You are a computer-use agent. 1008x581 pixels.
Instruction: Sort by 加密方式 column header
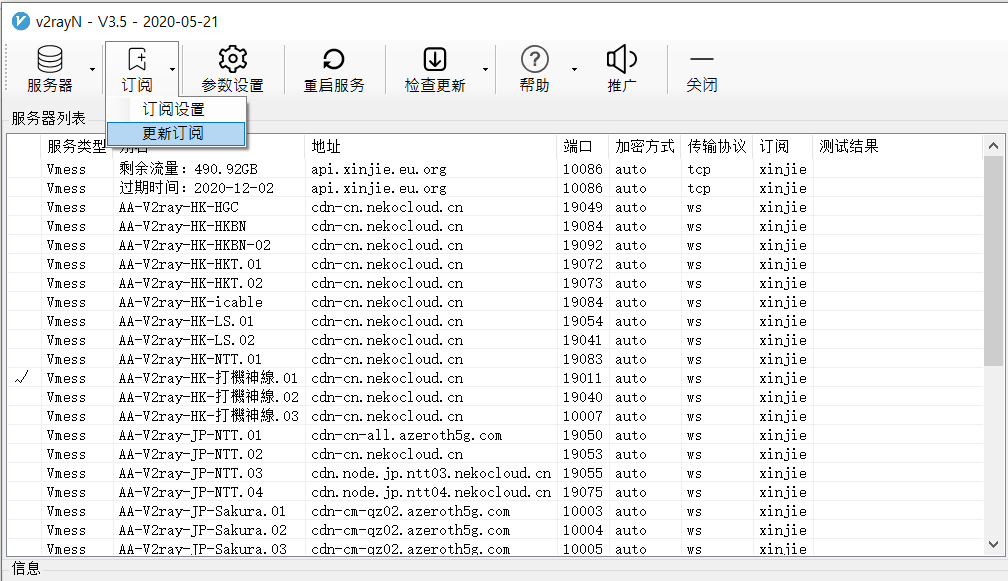click(x=645, y=147)
